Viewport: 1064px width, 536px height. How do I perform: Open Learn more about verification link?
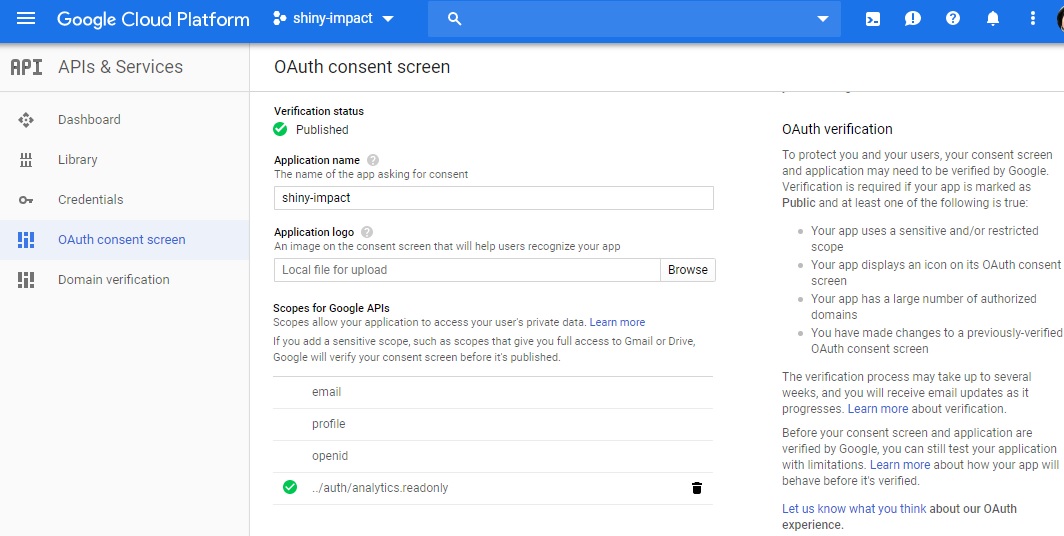[x=877, y=408]
